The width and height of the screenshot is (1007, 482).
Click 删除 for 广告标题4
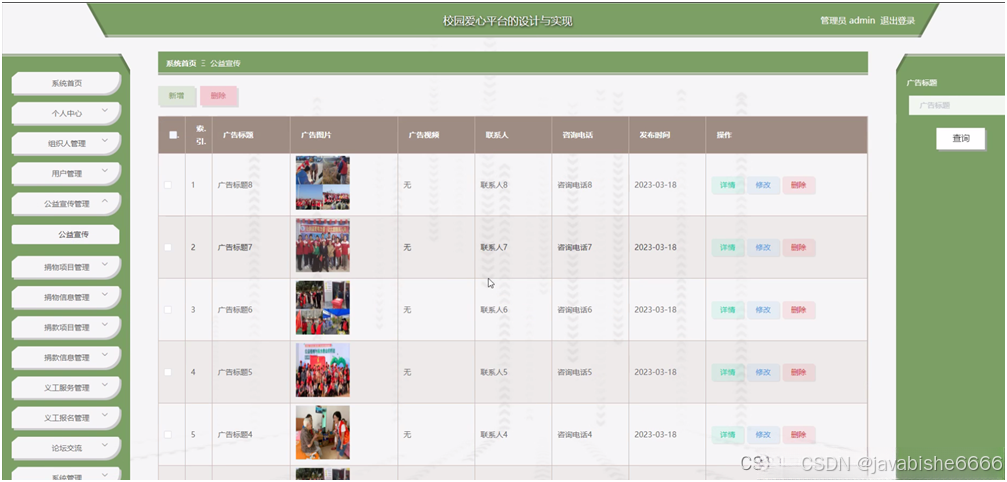(798, 435)
